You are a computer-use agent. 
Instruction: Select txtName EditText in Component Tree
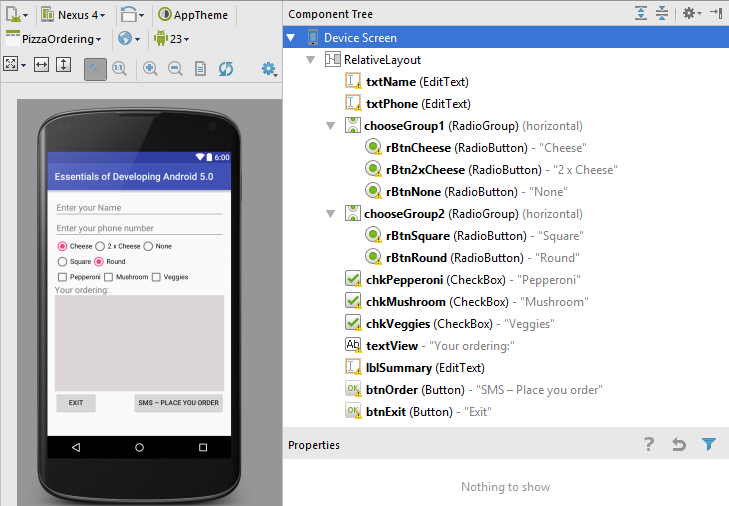407,82
